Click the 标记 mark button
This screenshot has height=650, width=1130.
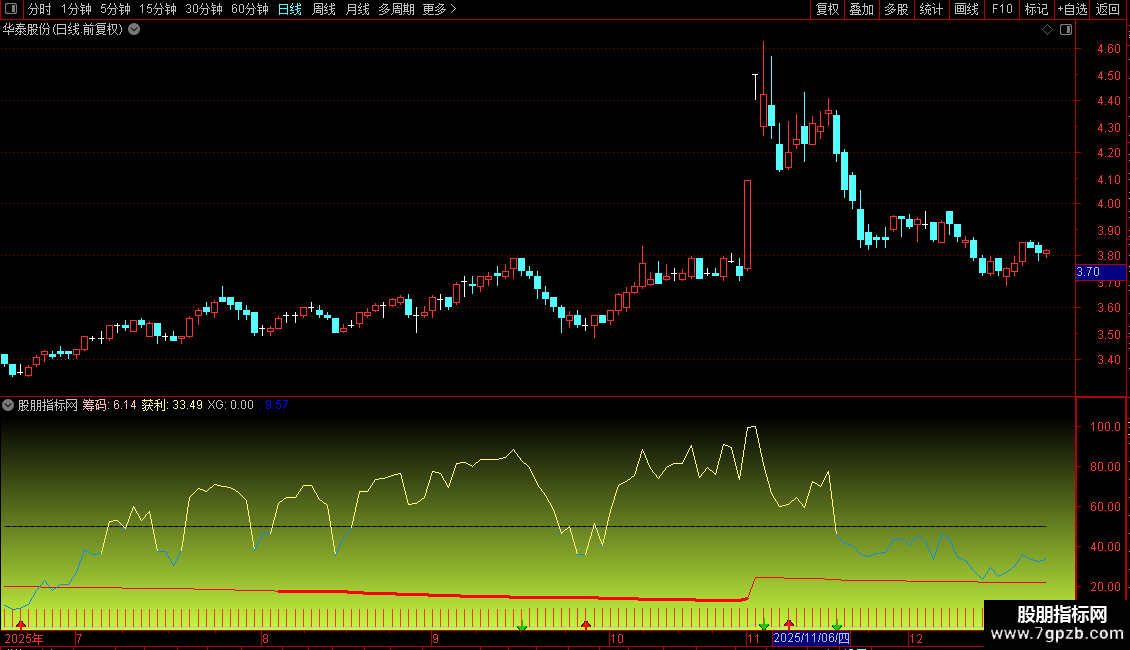click(1036, 9)
